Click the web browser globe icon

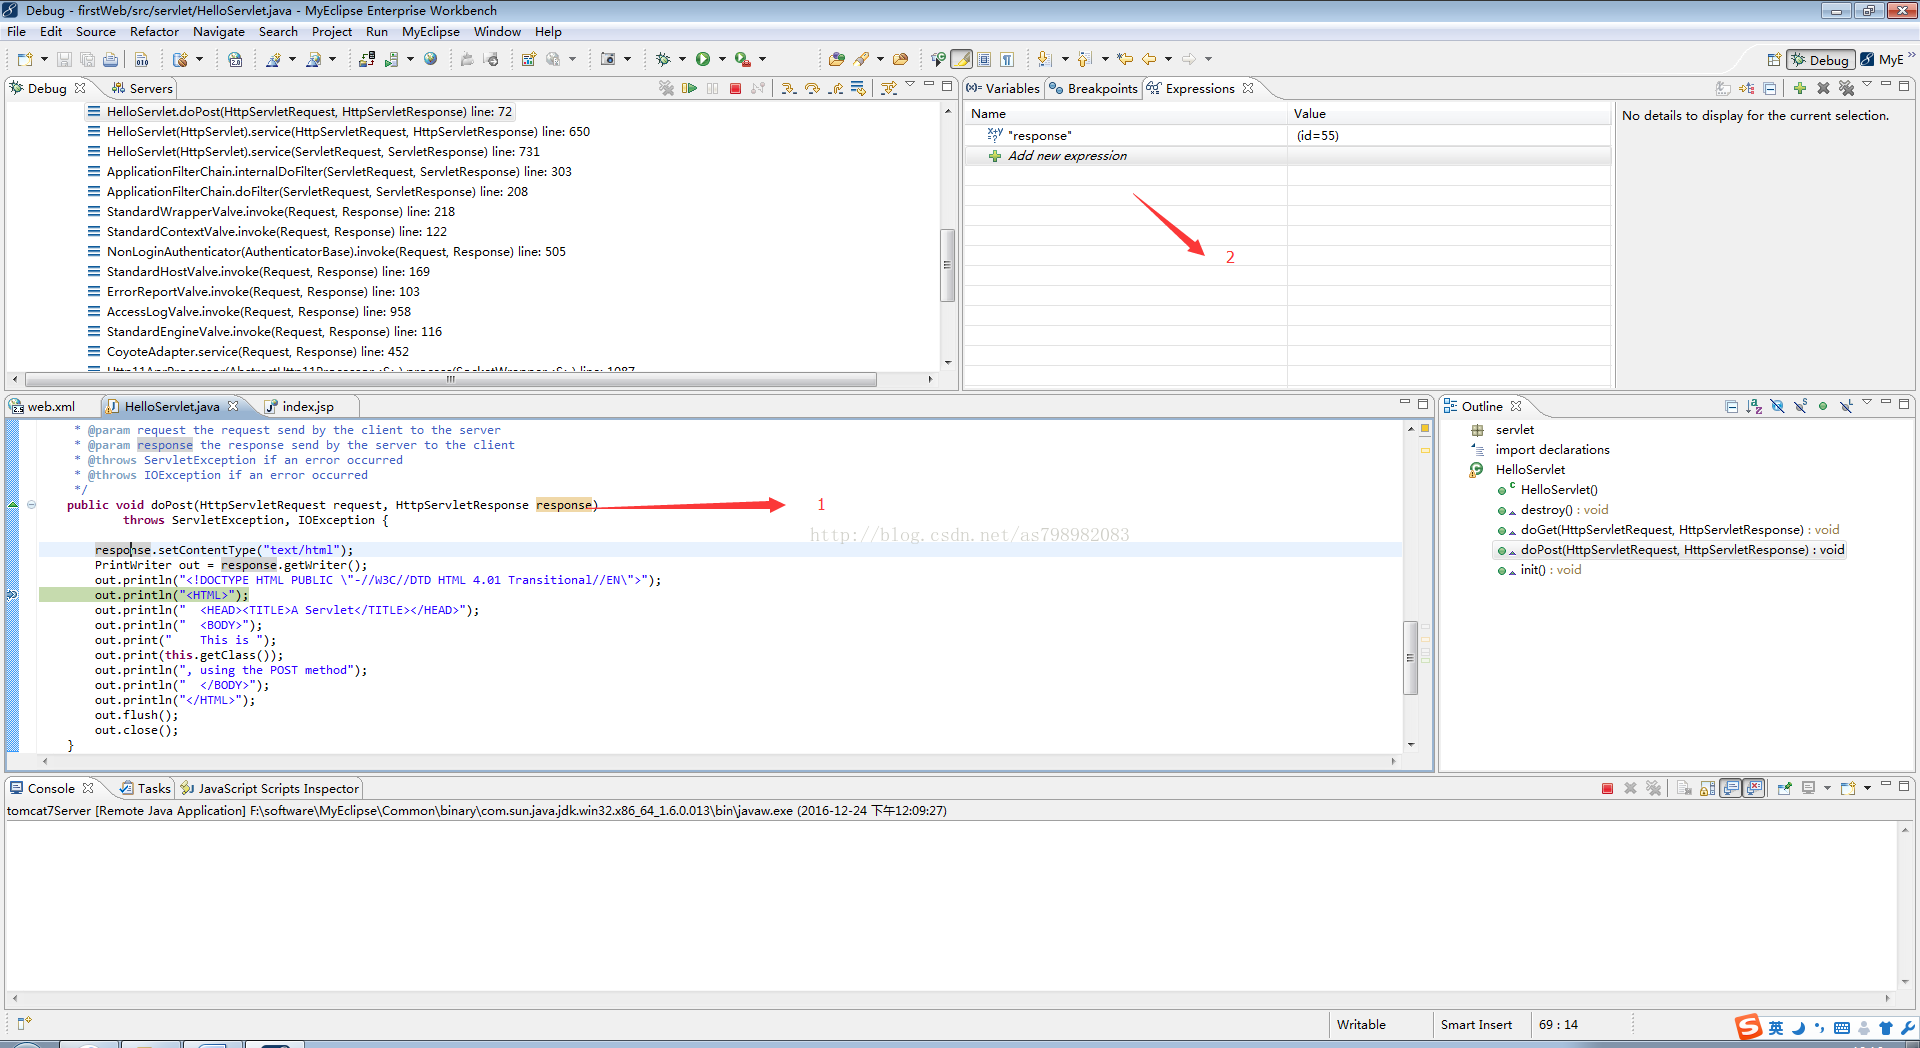coord(430,60)
